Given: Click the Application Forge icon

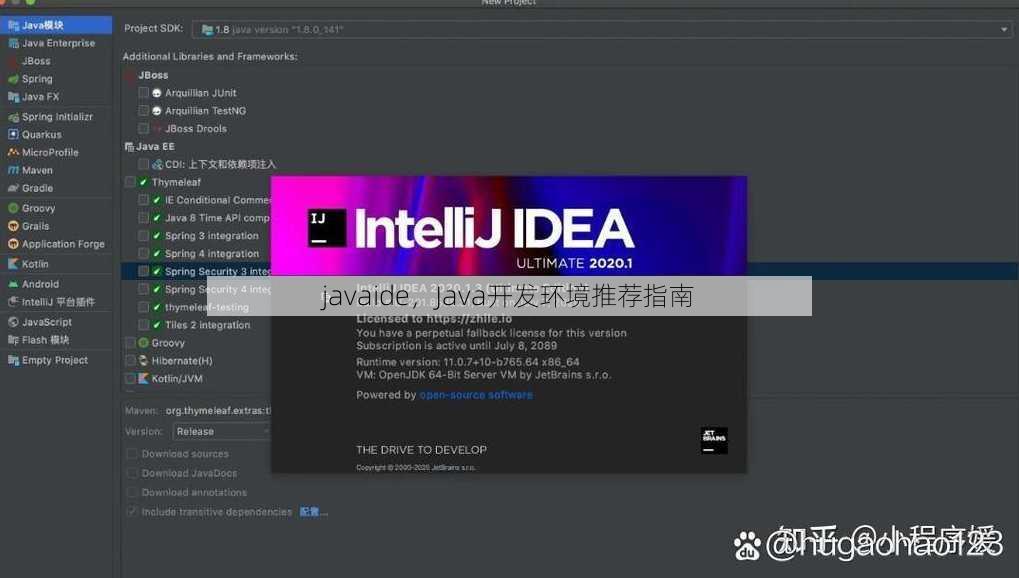Looking at the screenshot, I should 13,244.
